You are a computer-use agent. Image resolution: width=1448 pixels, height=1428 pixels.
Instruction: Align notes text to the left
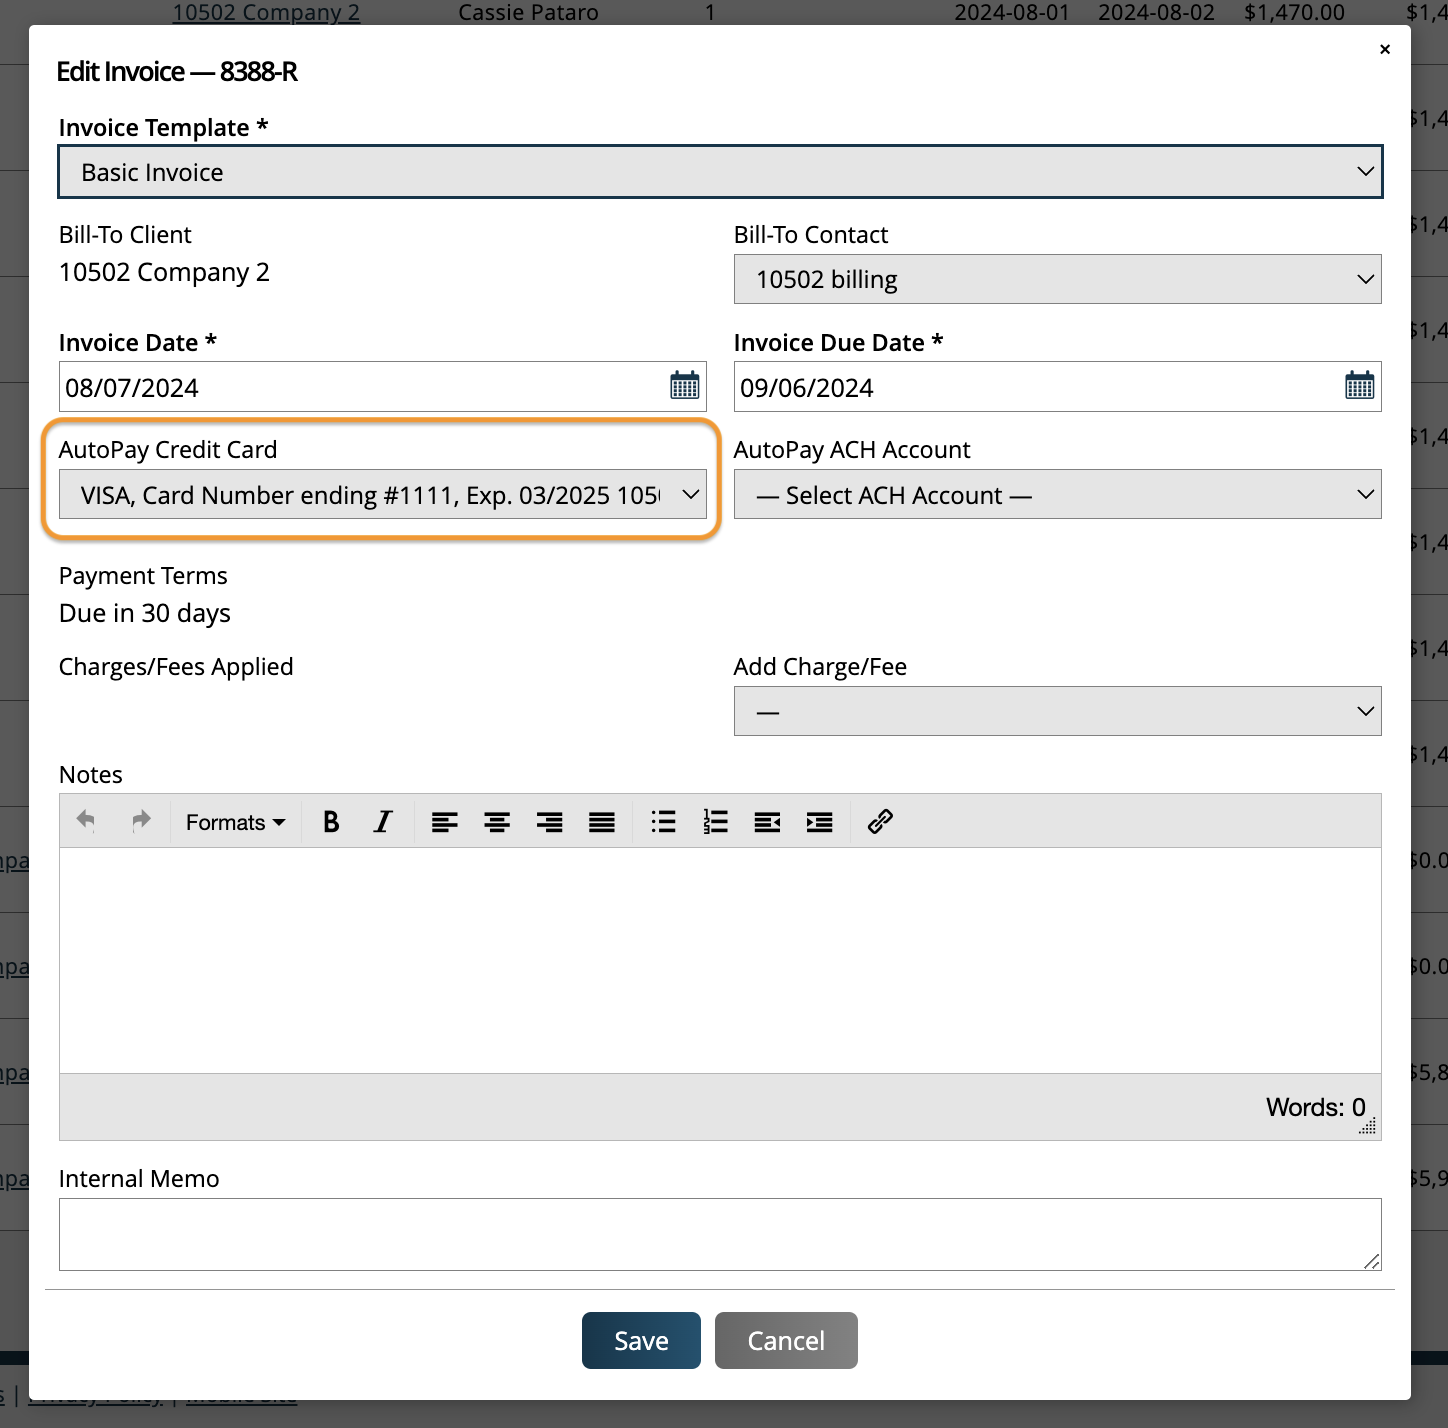coord(444,822)
